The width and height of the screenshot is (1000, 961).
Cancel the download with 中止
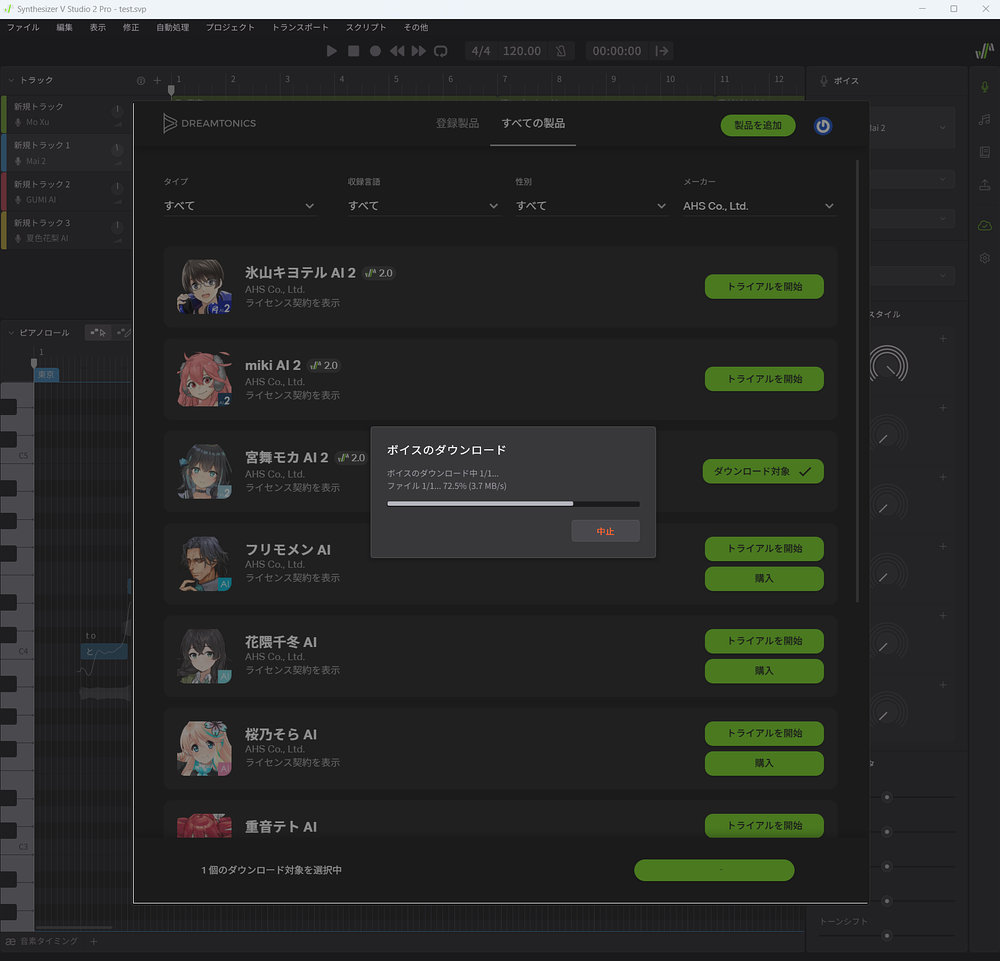click(x=605, y=531)
